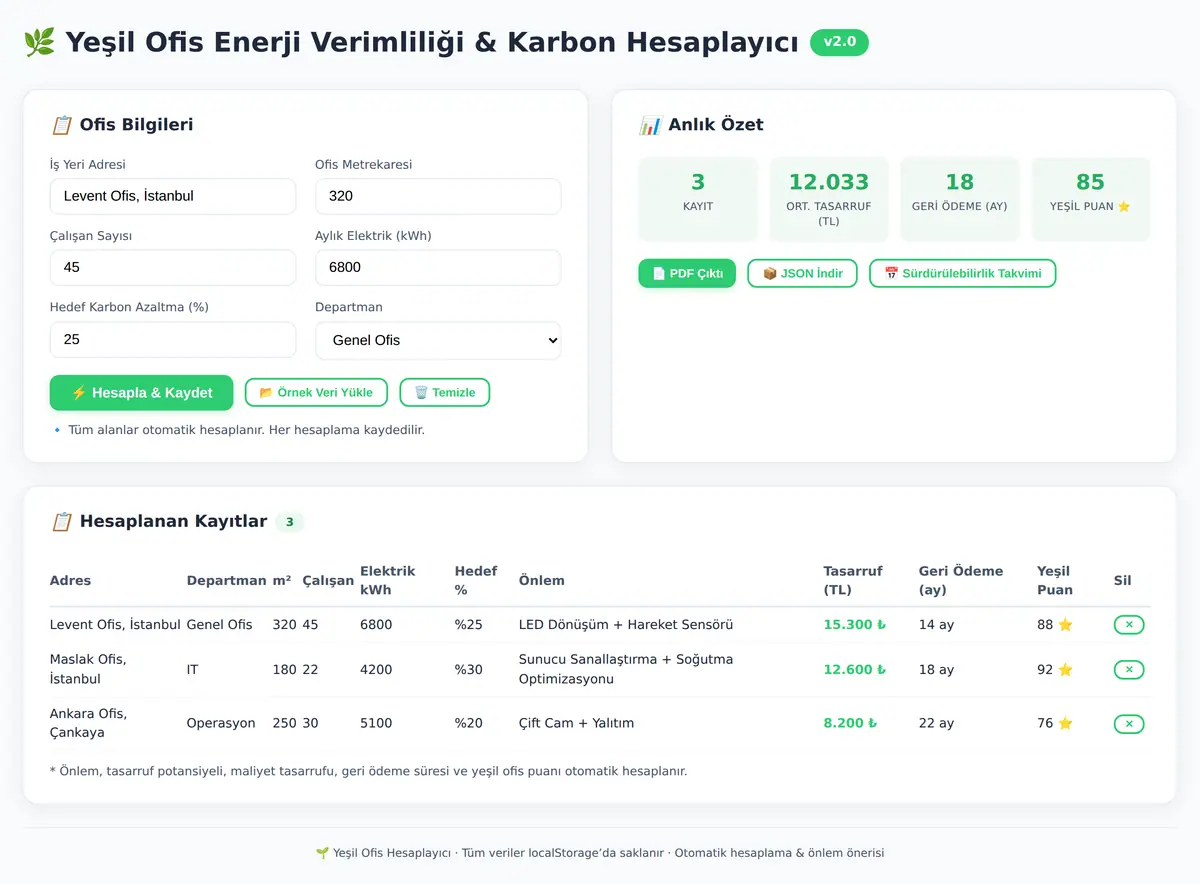Click the blue diamond icon in the hint

point(57,430)
